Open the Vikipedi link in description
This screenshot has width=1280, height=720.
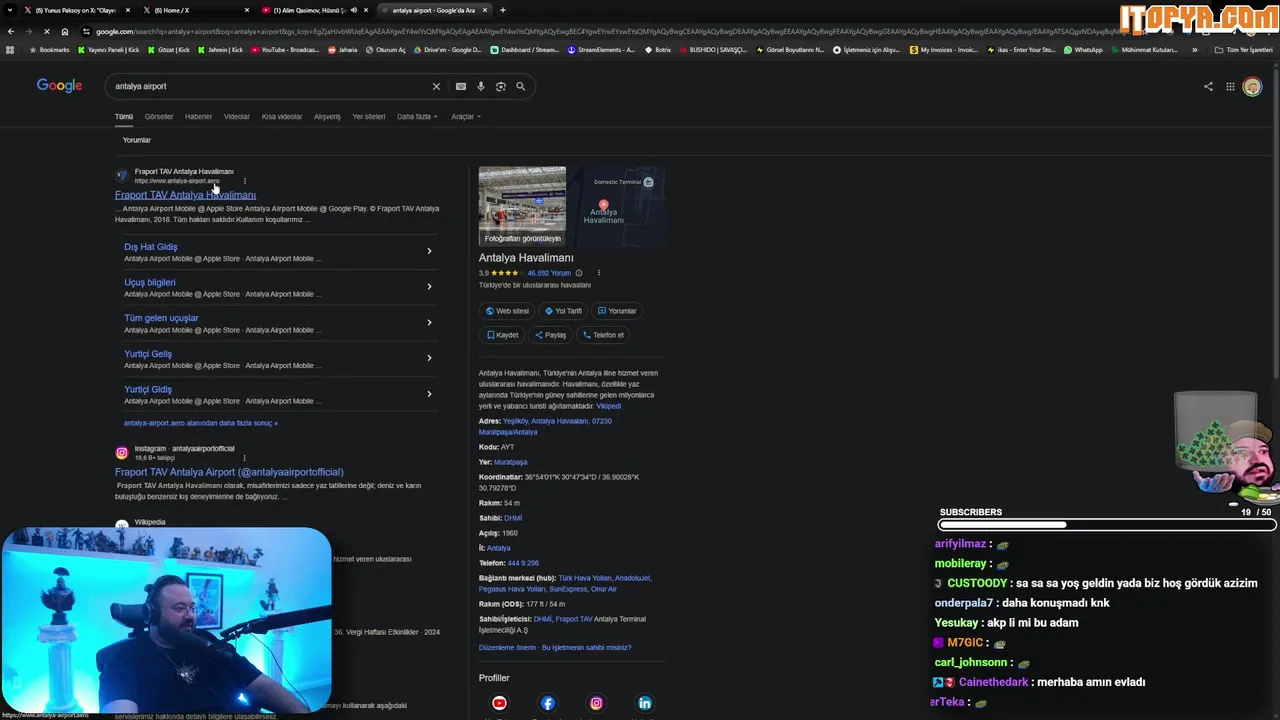tap(608, 406)
